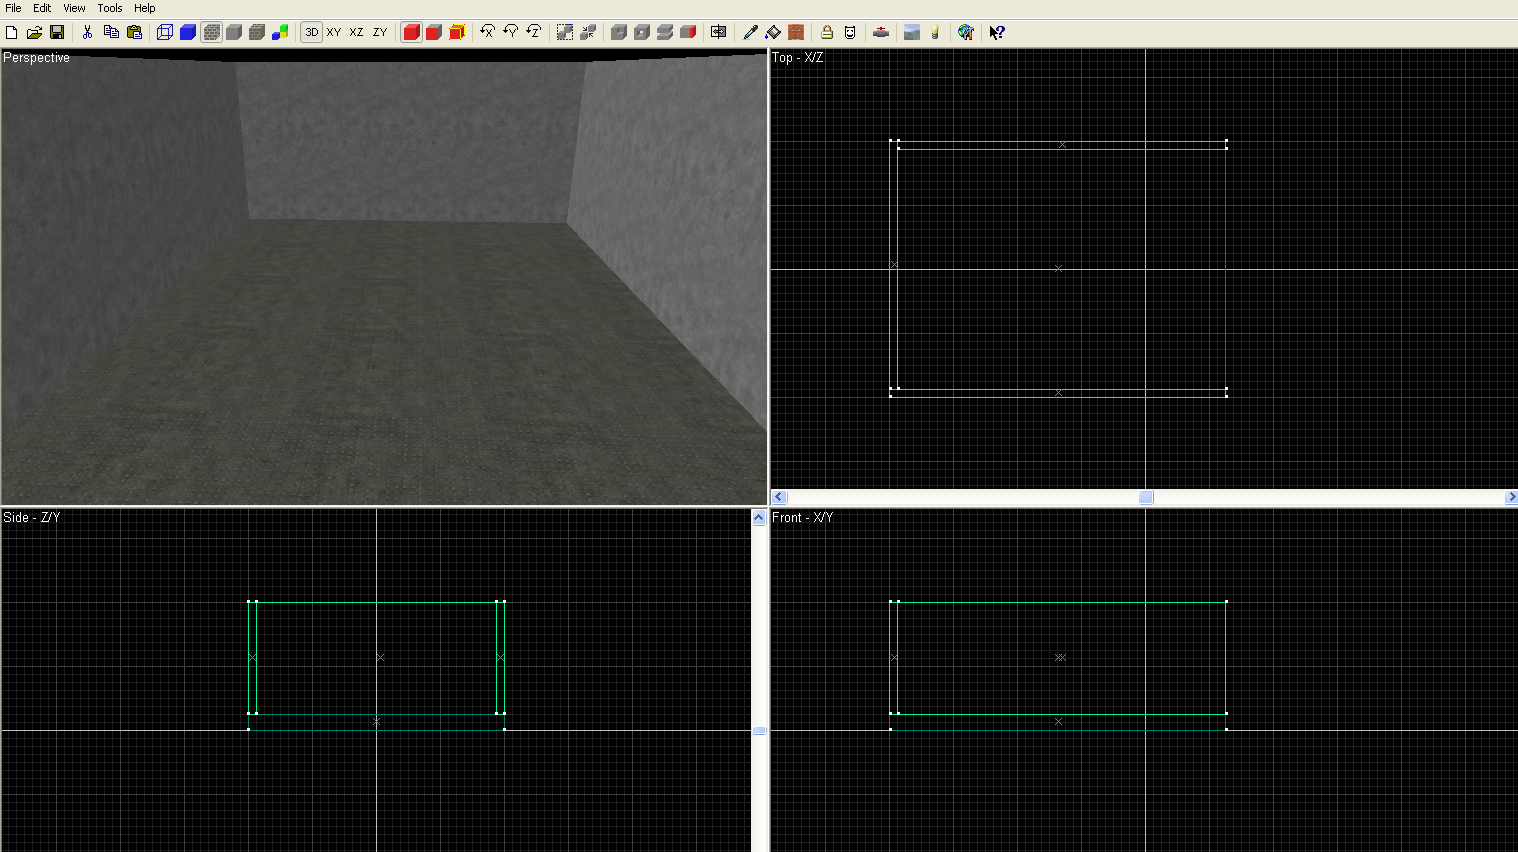Click the mask face icon
This screenshot has width=1518, height=852.
[850, 32]
